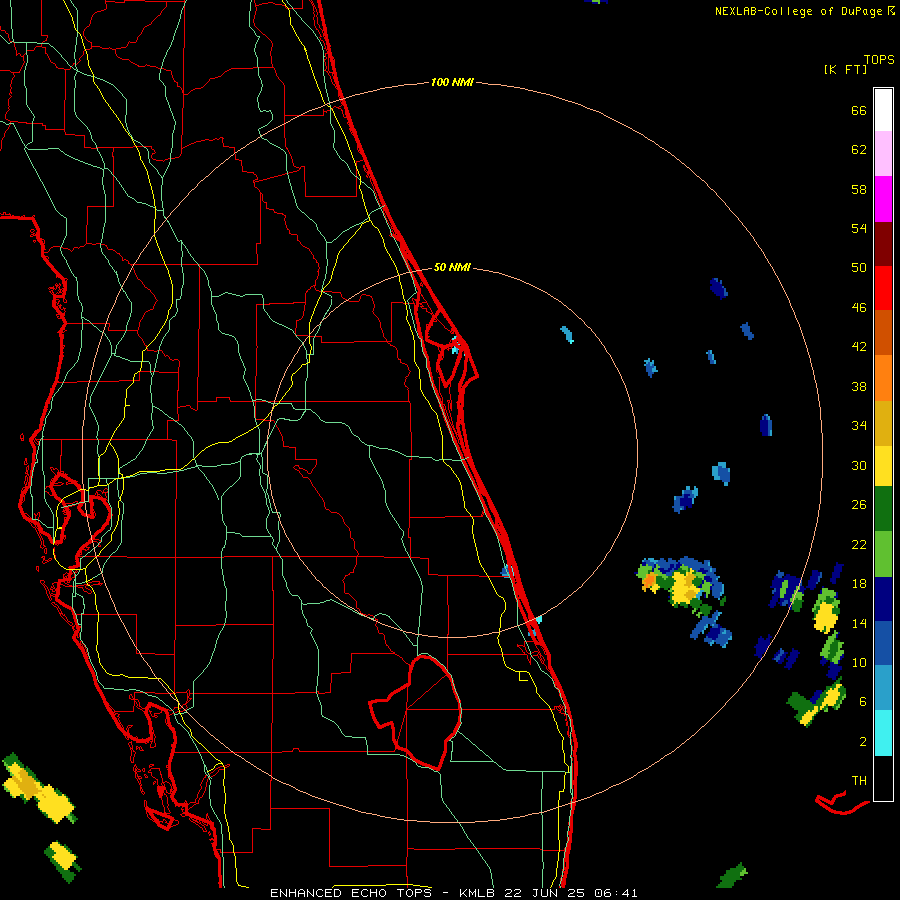Select the bright red legend swatch

click(x=883, y=288)
